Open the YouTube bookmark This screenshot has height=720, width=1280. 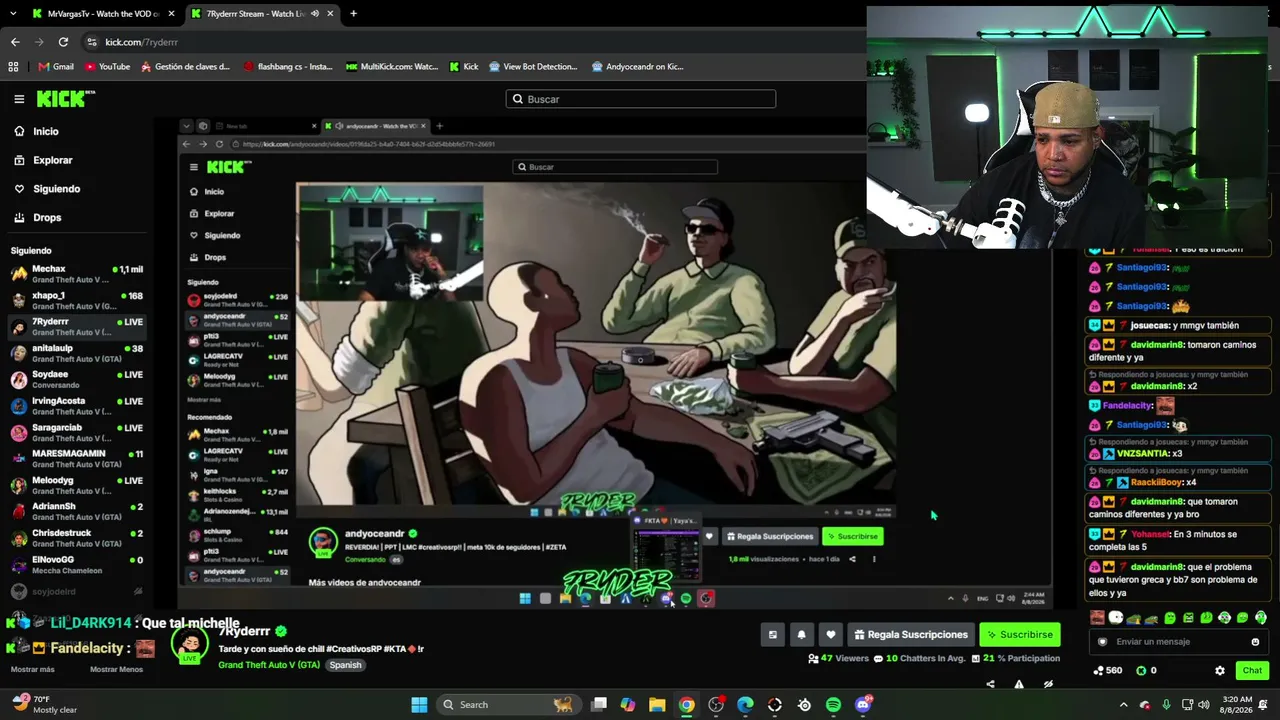pyautogui.click(x=107, y=67)
